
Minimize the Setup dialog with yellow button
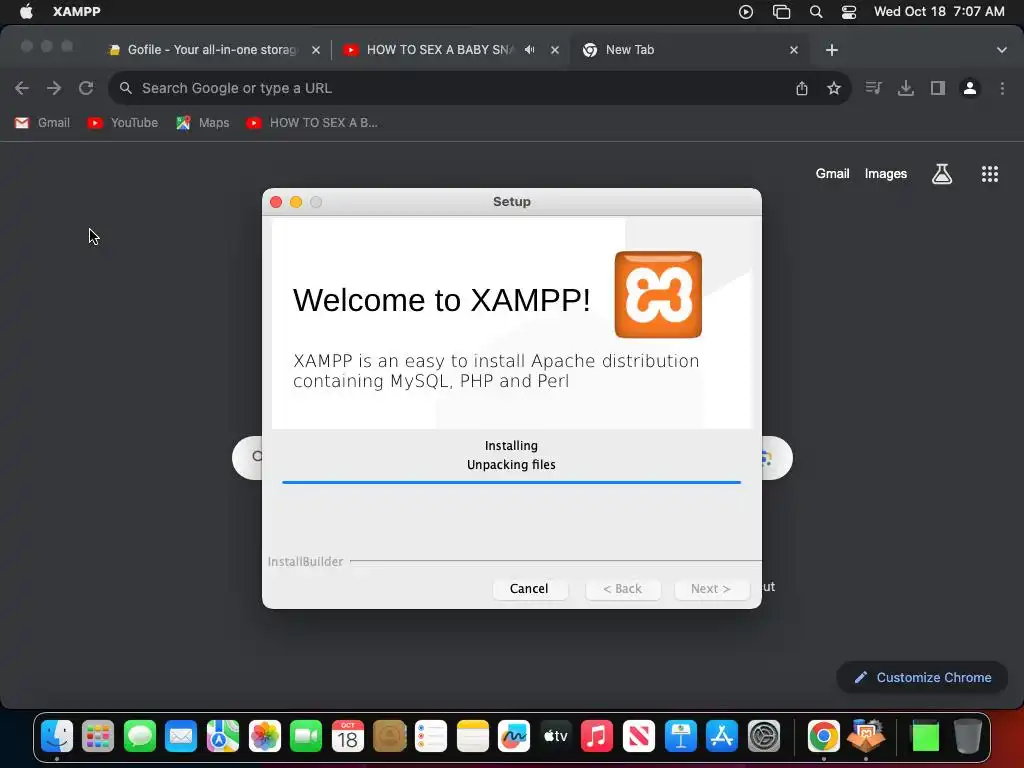pyautogui.click(x=296, y=202)
